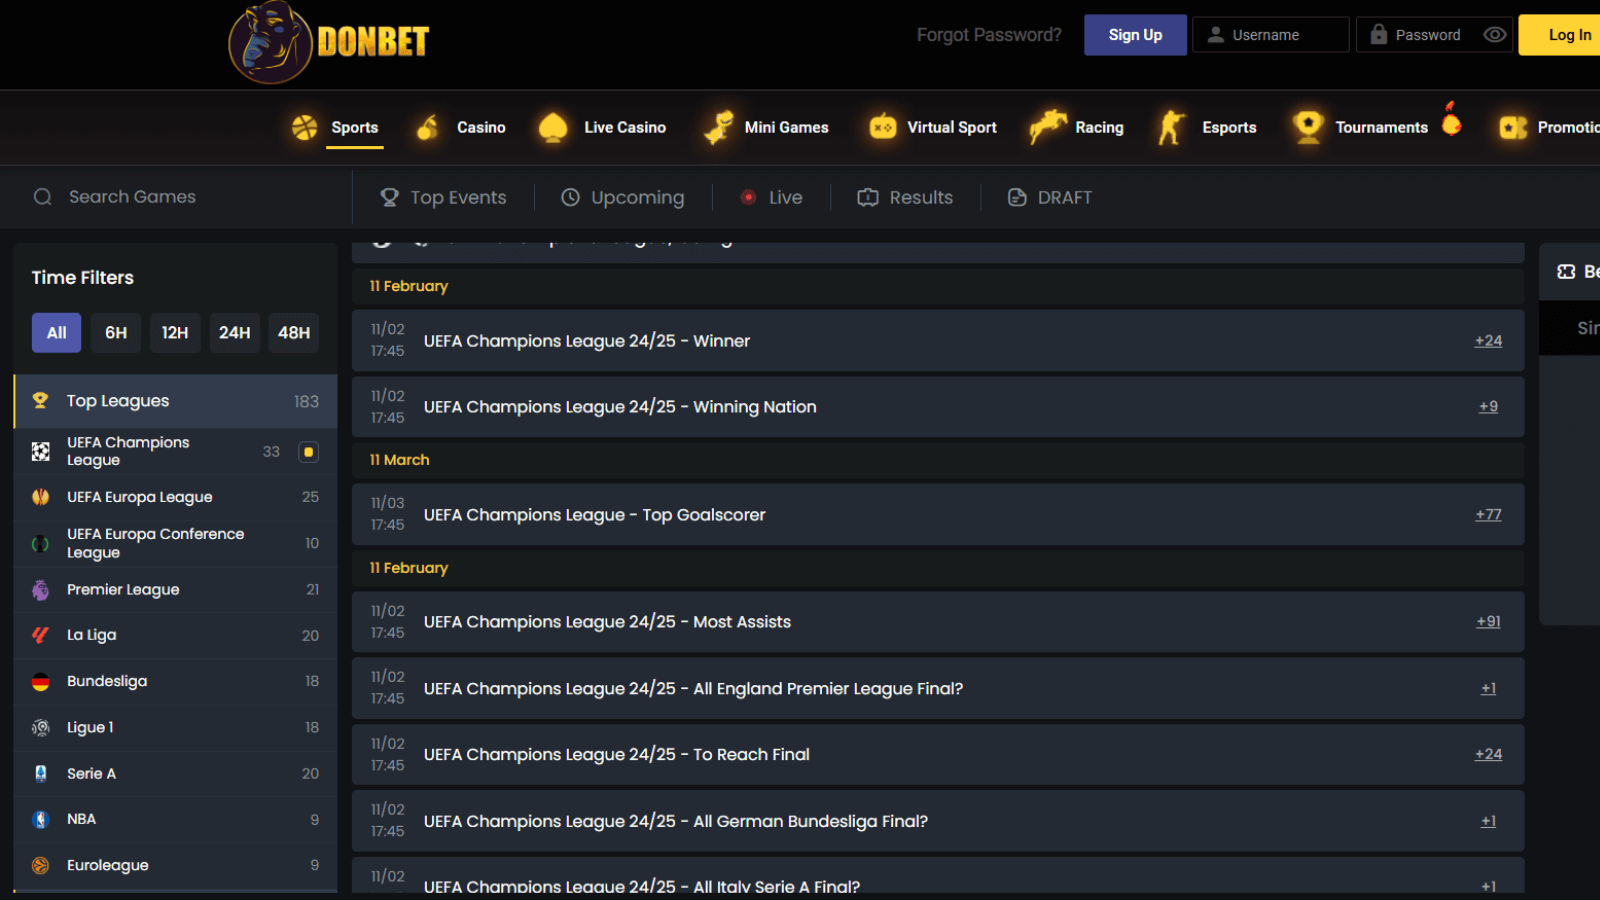Screen dimensions: 1600x900
Task: Click the Tournaments trophy icon
Action: 1306,128
